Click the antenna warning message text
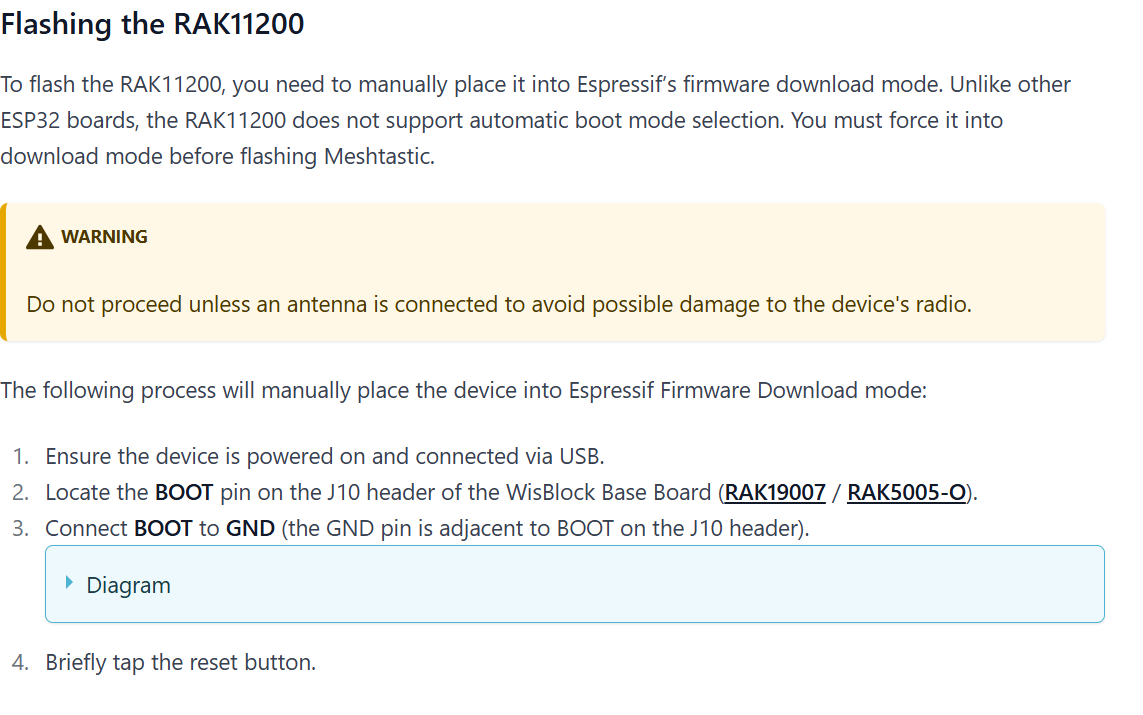Viewport: 1143px width, 715px height. 498,304
